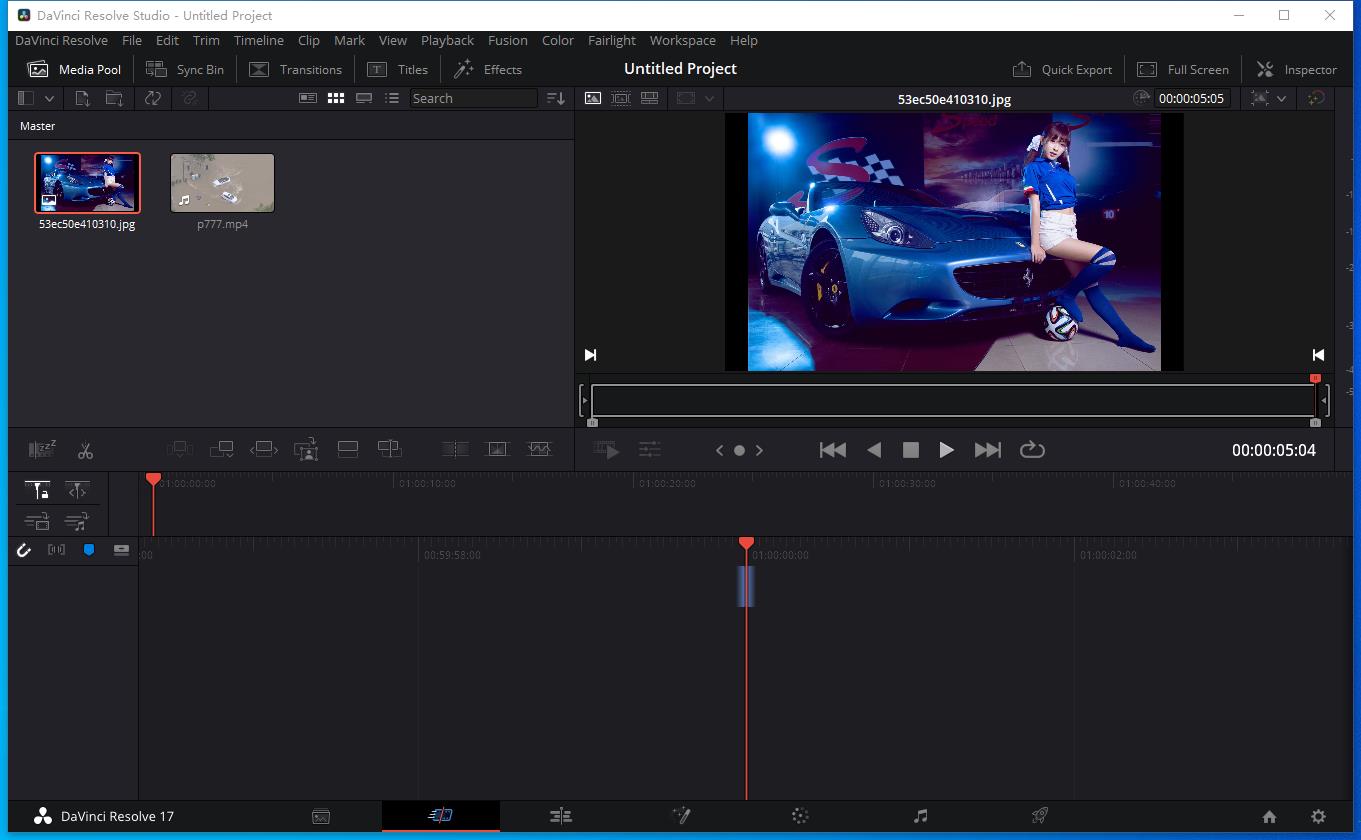Image resolution: width=1361 pixels, height=840 pixels.
Task: Click the viewer jog bar scrubber
Action: (x=954, y=401)
